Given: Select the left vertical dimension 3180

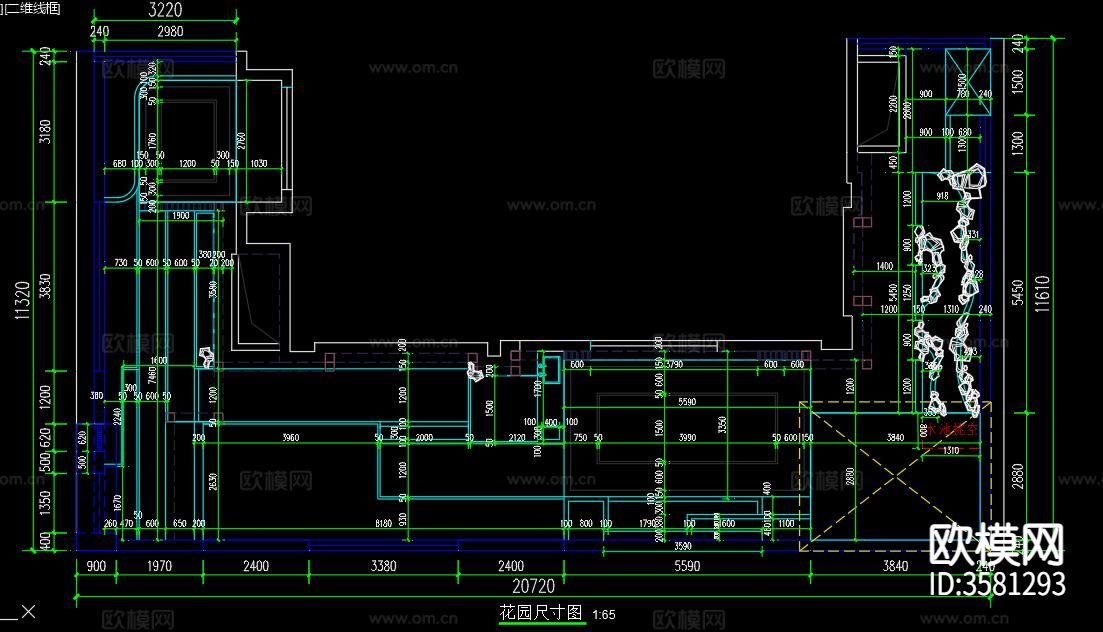Looking at the screenshot, I should pyautogui.click(x=45, y=132).
